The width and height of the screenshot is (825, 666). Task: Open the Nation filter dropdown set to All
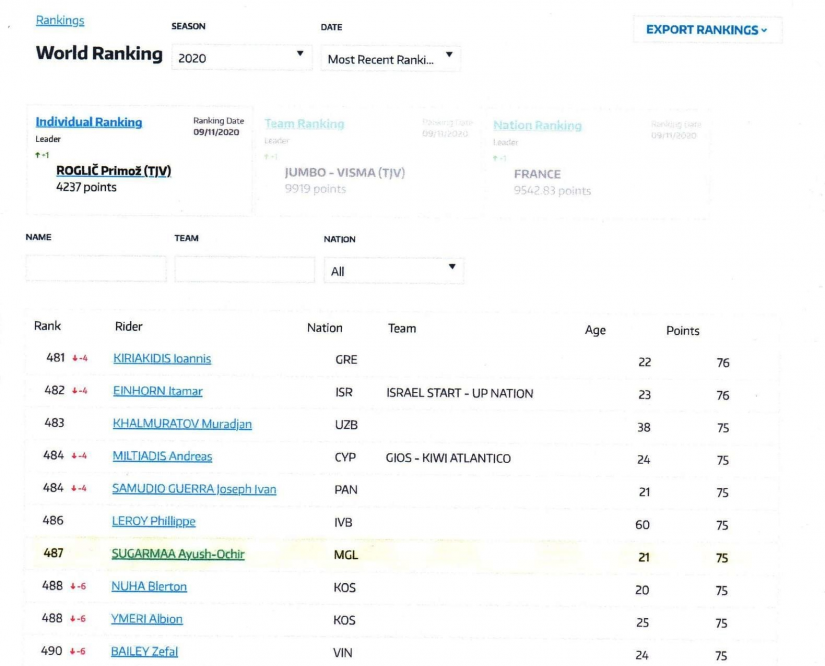(394, 270)
